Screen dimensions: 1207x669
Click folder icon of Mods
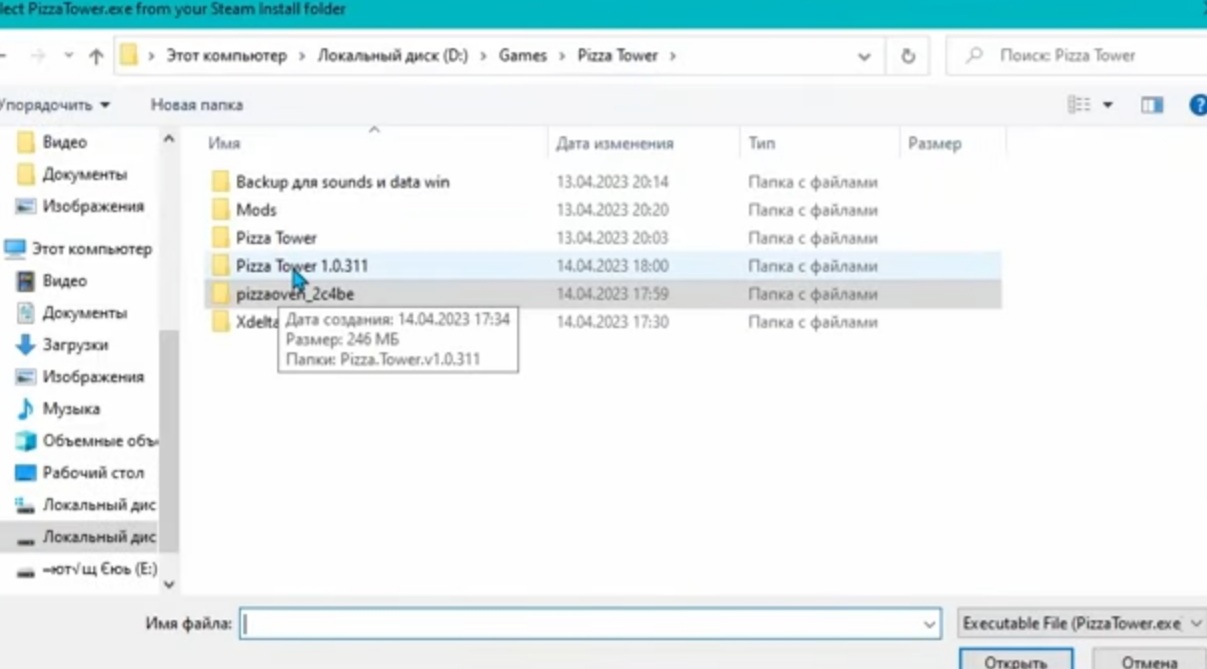[x=220, y=210]
